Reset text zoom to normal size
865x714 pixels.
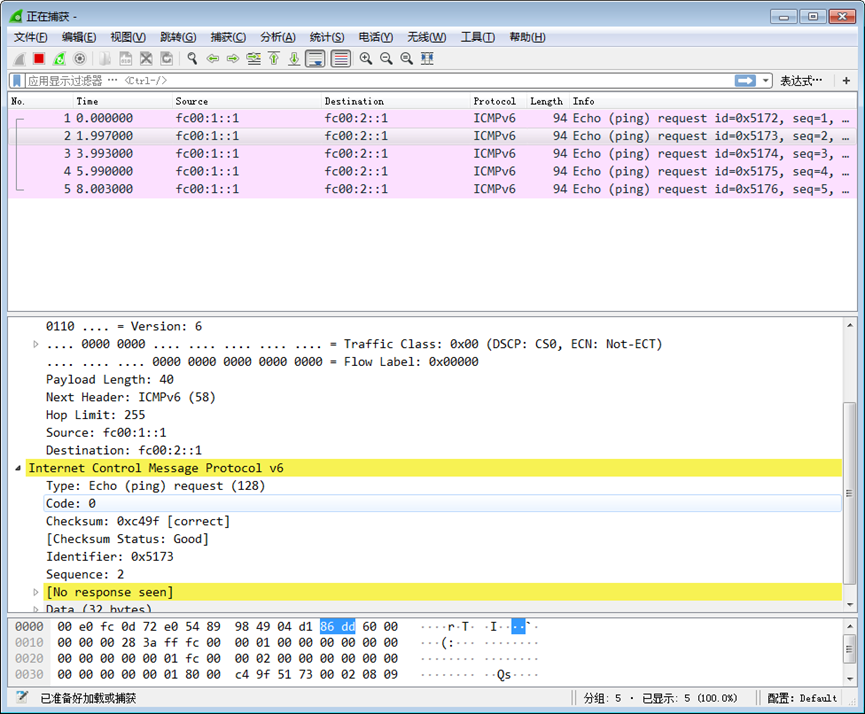pyautogui.click(x=407, y=58)
